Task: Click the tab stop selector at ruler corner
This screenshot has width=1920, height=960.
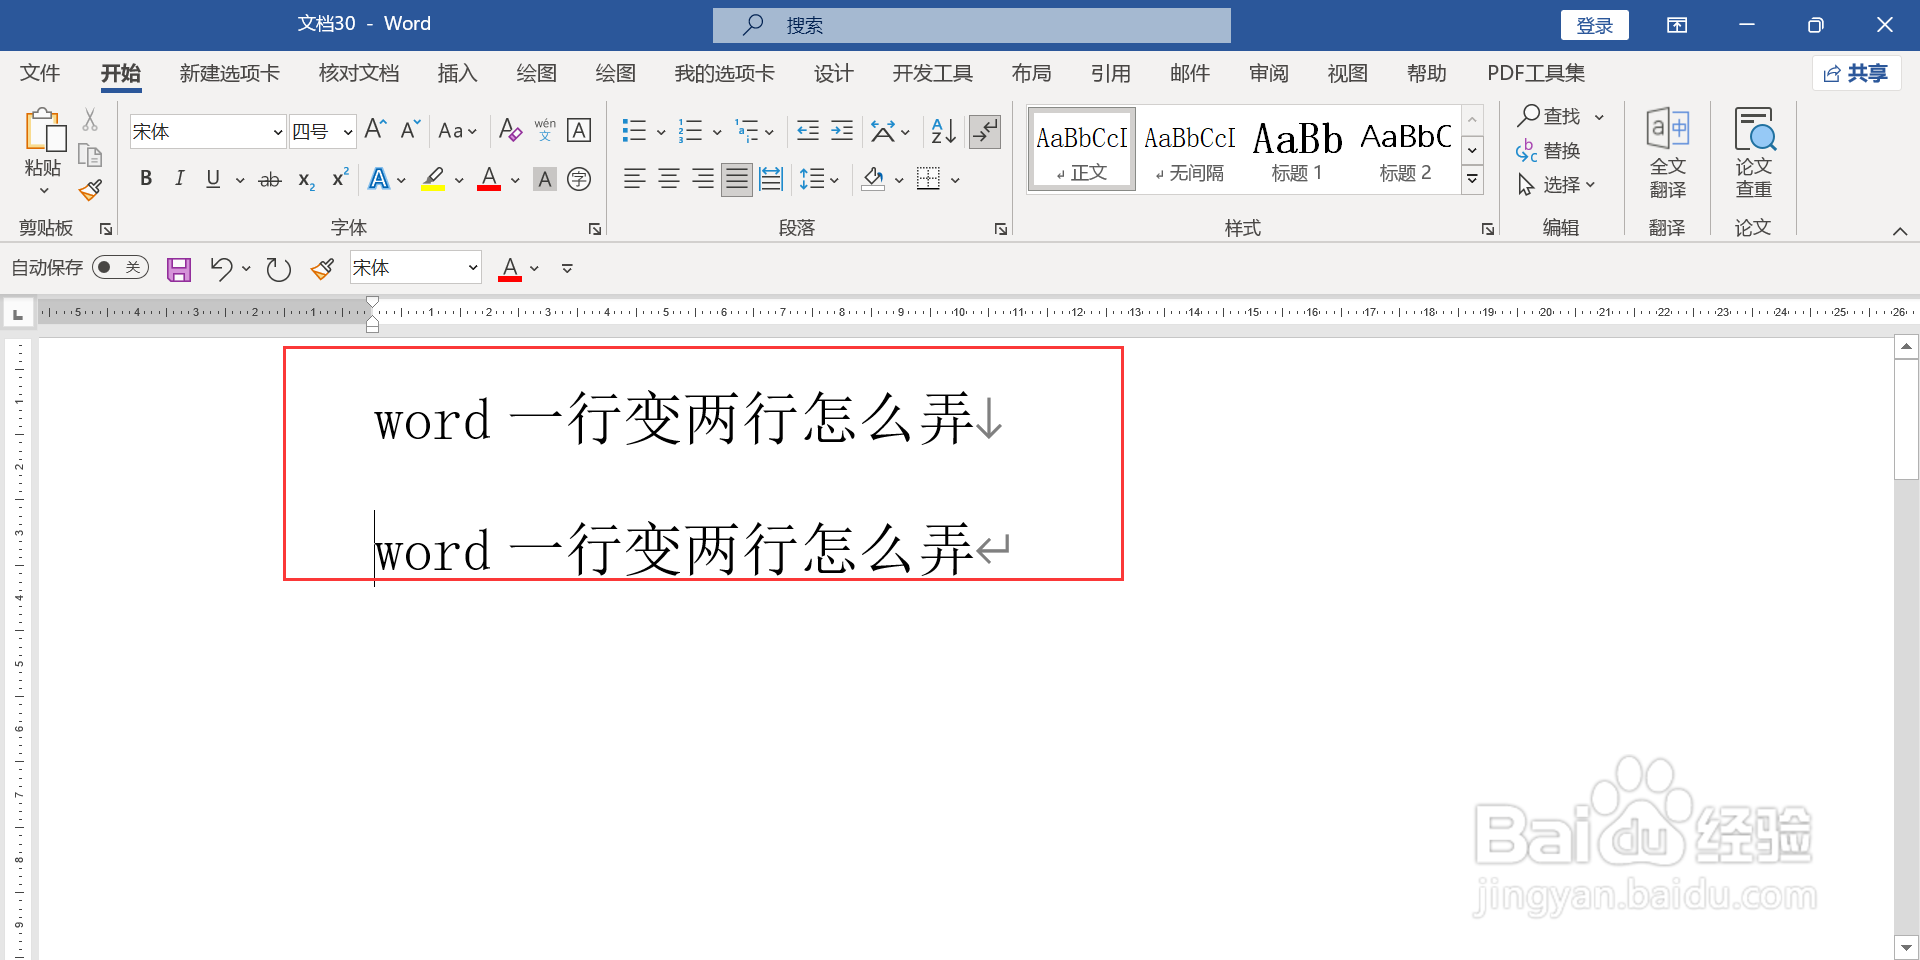Action: click(18, 315)
